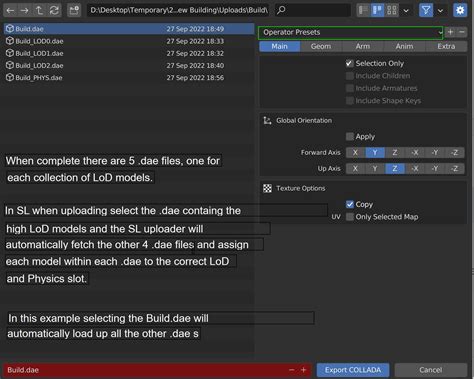Click the Build_LOD0.dae mesh file icon

coord(10,41)
